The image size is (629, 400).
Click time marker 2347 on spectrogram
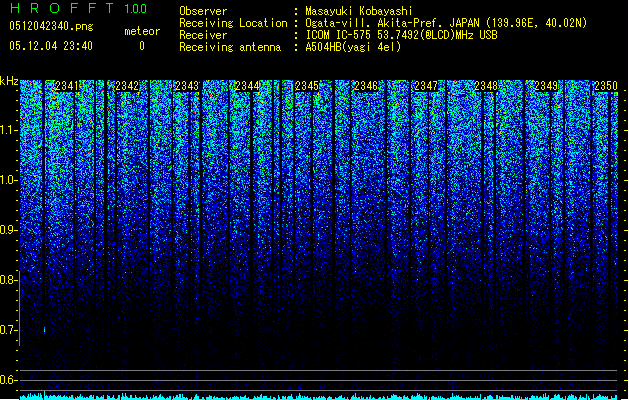[426, 86]
